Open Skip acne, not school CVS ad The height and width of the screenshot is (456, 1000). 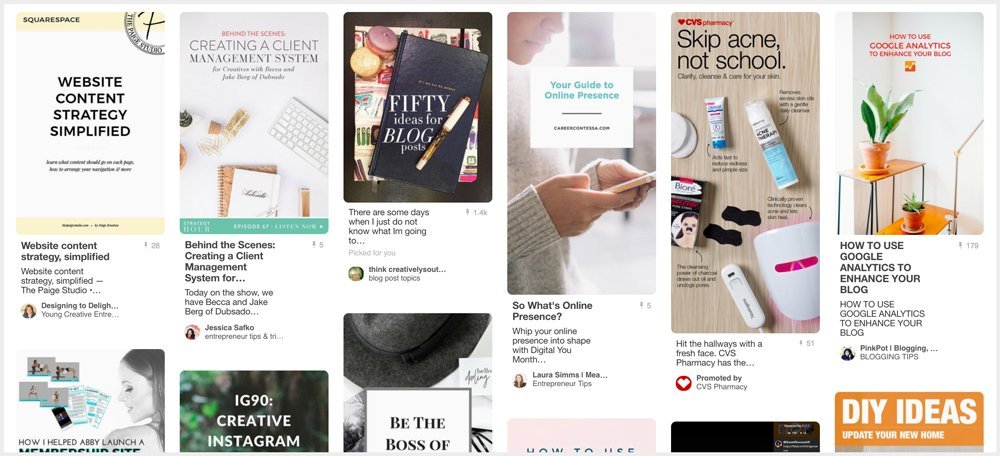tap(746, 172)
